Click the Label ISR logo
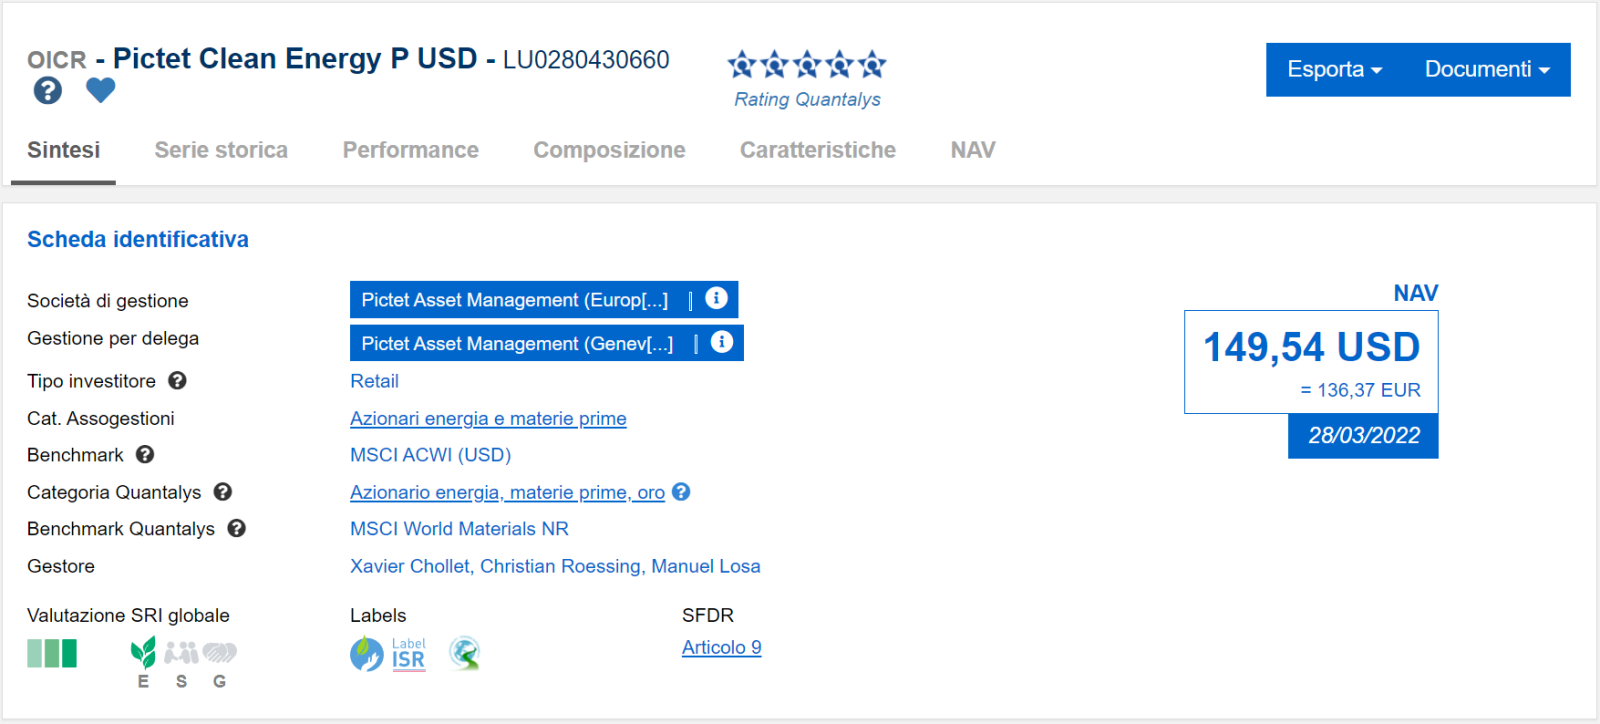1600x724 pixels. (x=408, y=655)
